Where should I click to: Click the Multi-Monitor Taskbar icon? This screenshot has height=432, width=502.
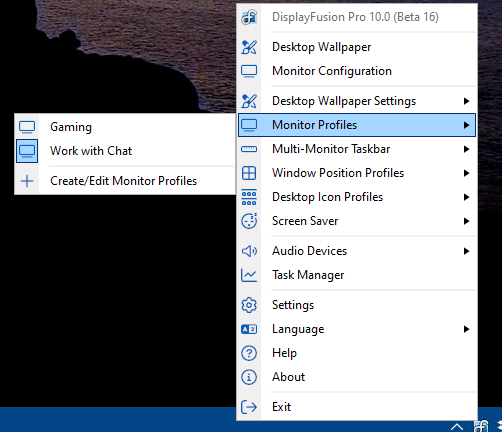[249, 149]
